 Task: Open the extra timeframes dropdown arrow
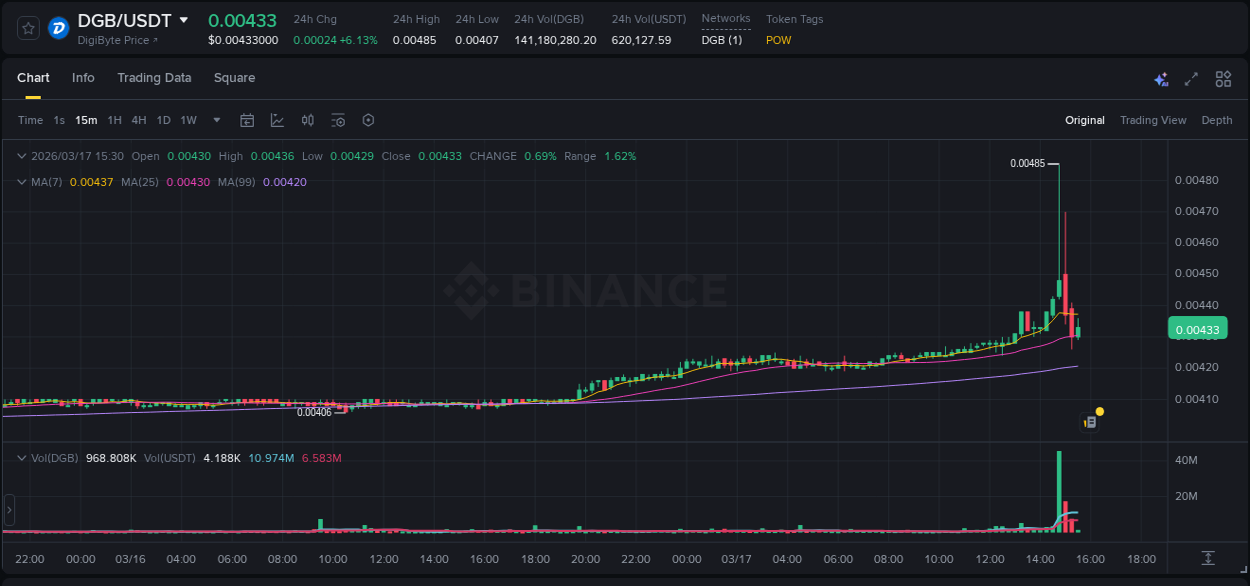pos(215,120)
